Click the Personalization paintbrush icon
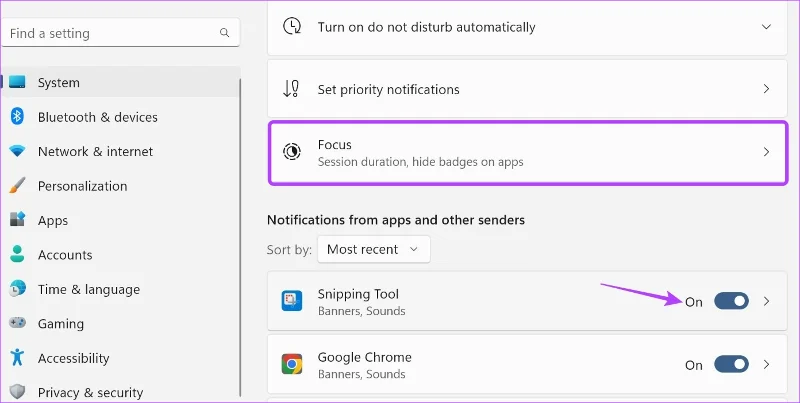800x403 pixels. tap(17, 185)
